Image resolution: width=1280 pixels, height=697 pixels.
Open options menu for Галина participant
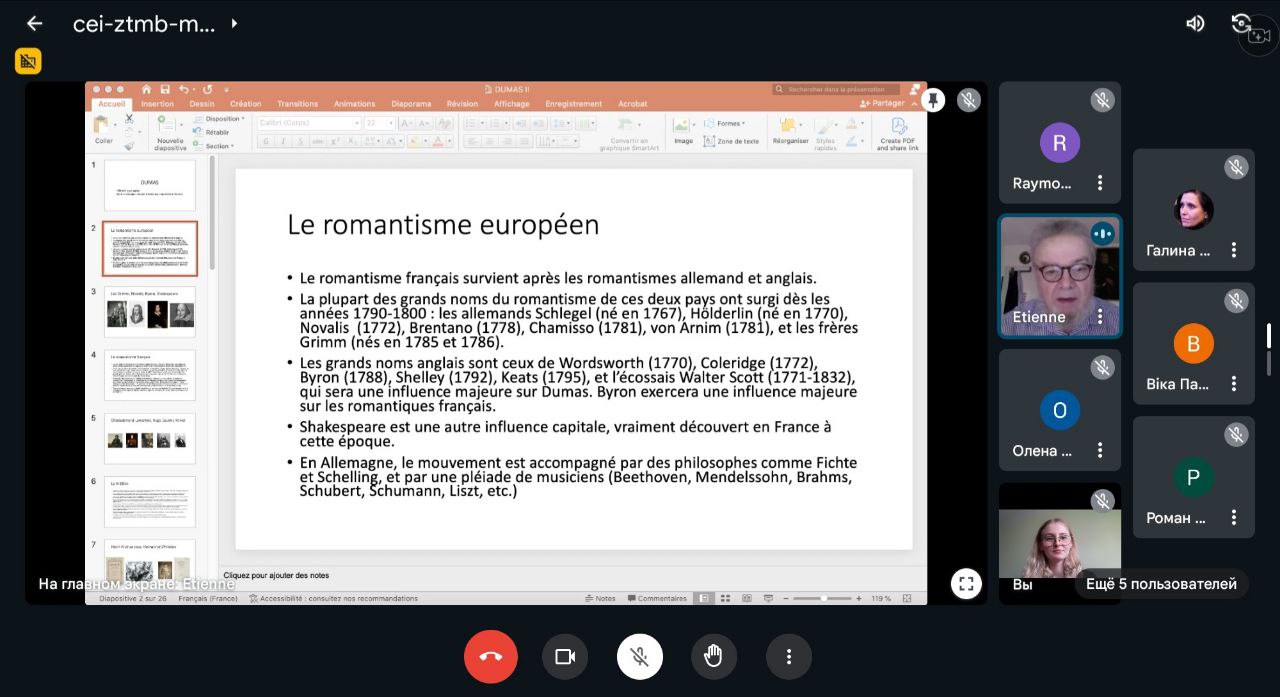[1234, 250]
